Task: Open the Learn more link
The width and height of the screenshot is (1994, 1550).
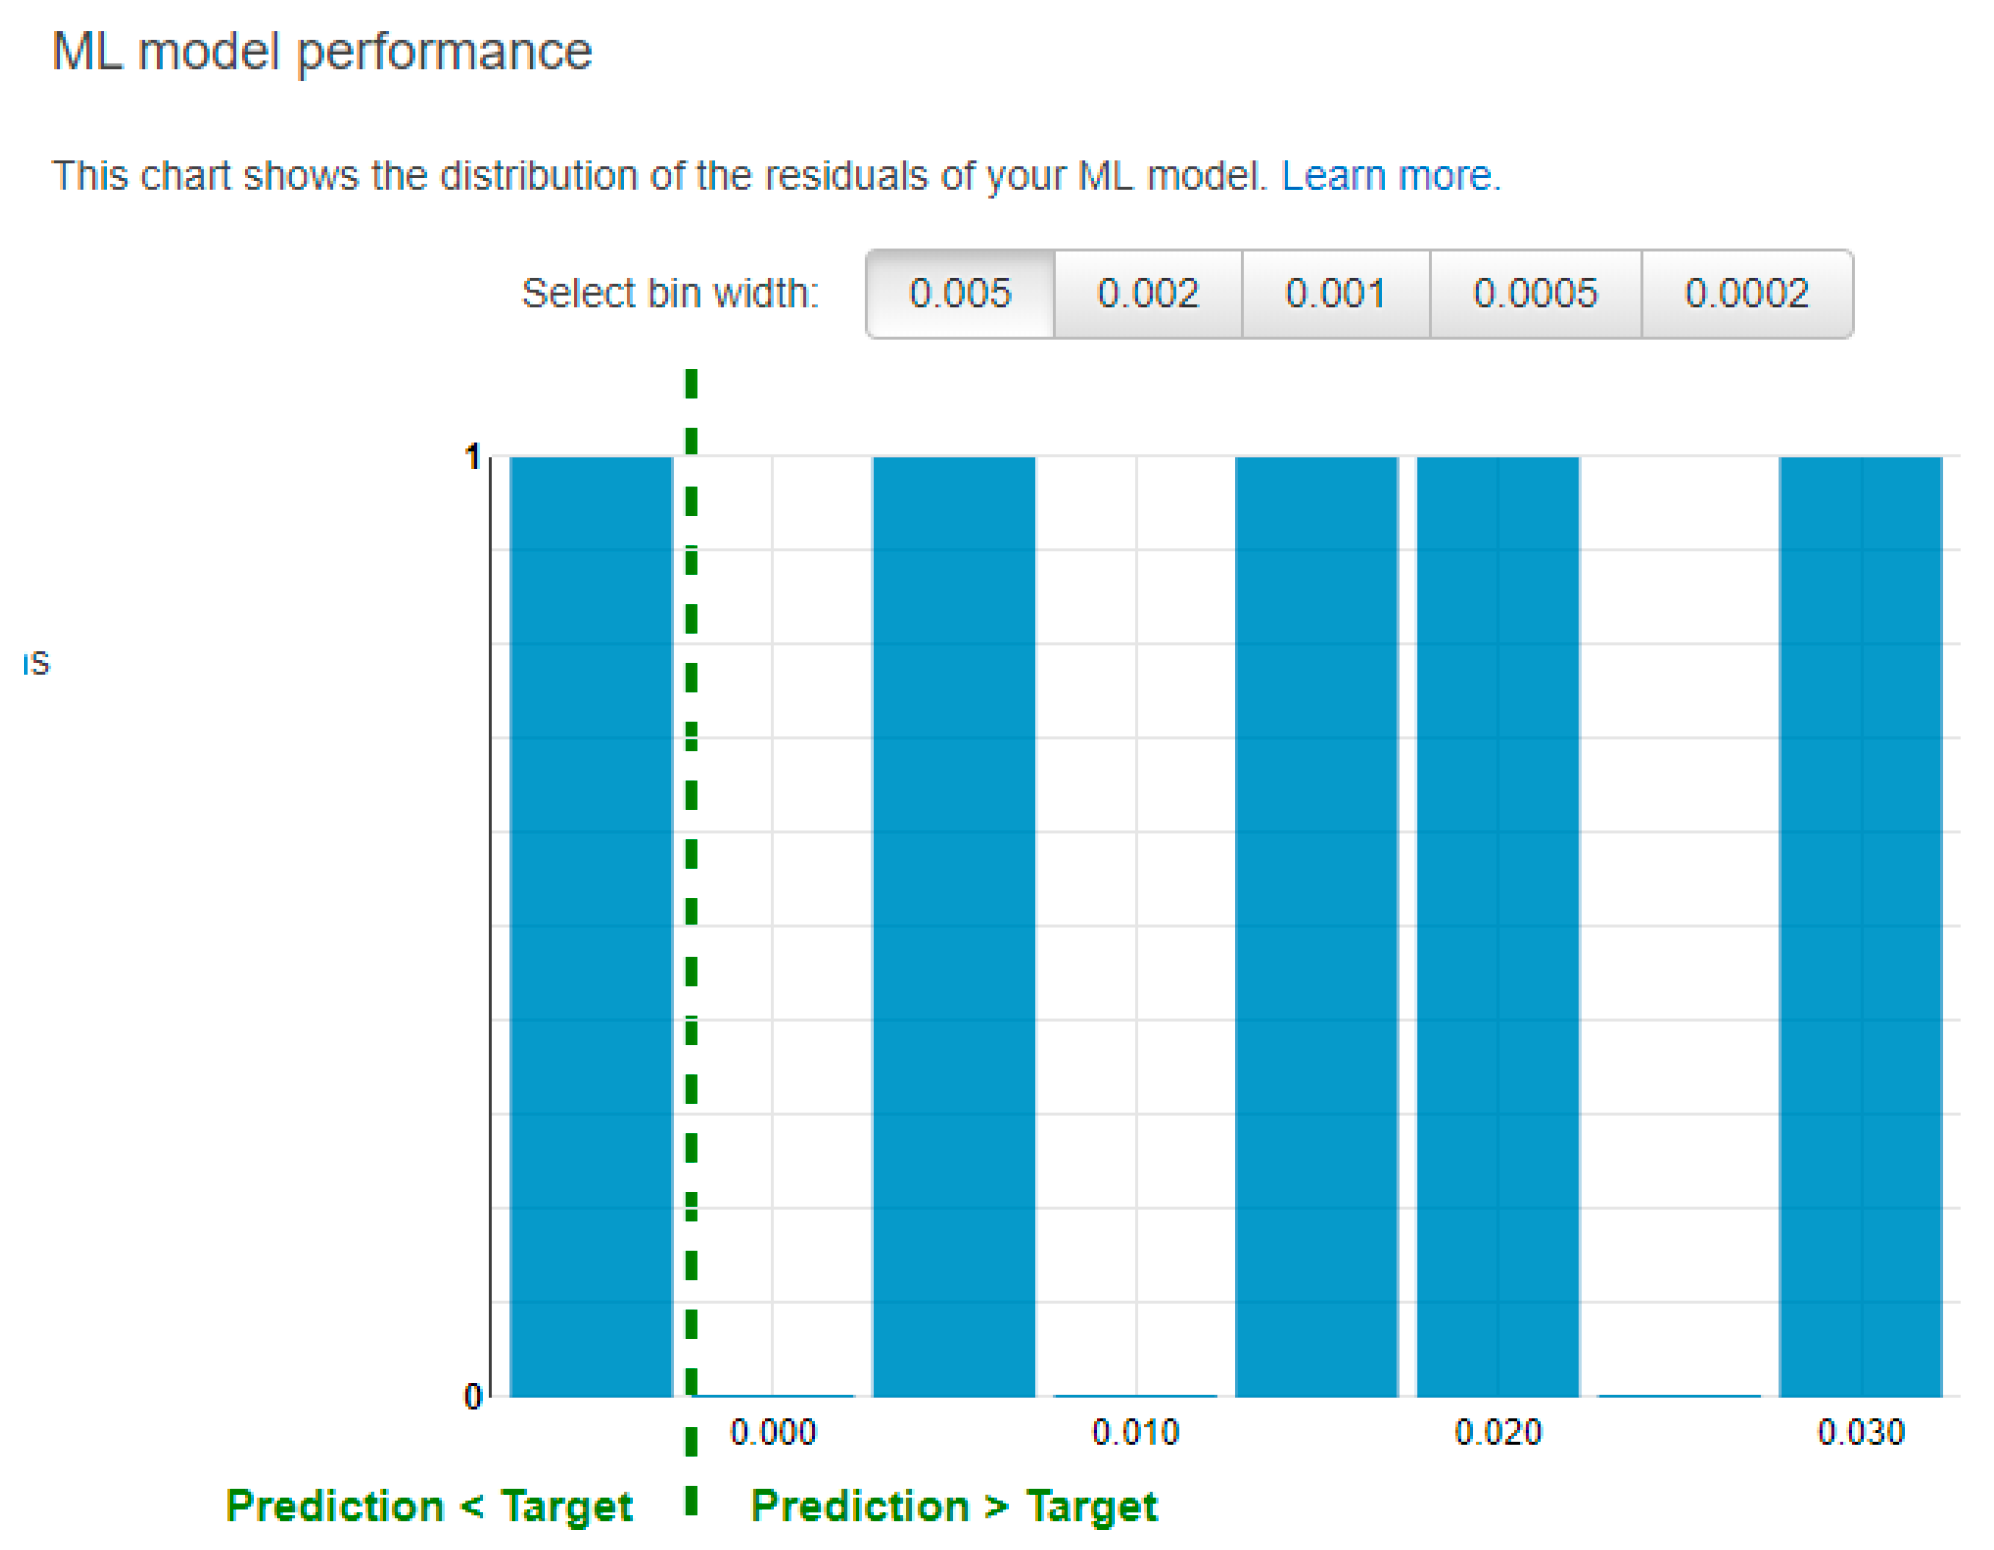Action: pos(1390,176)
